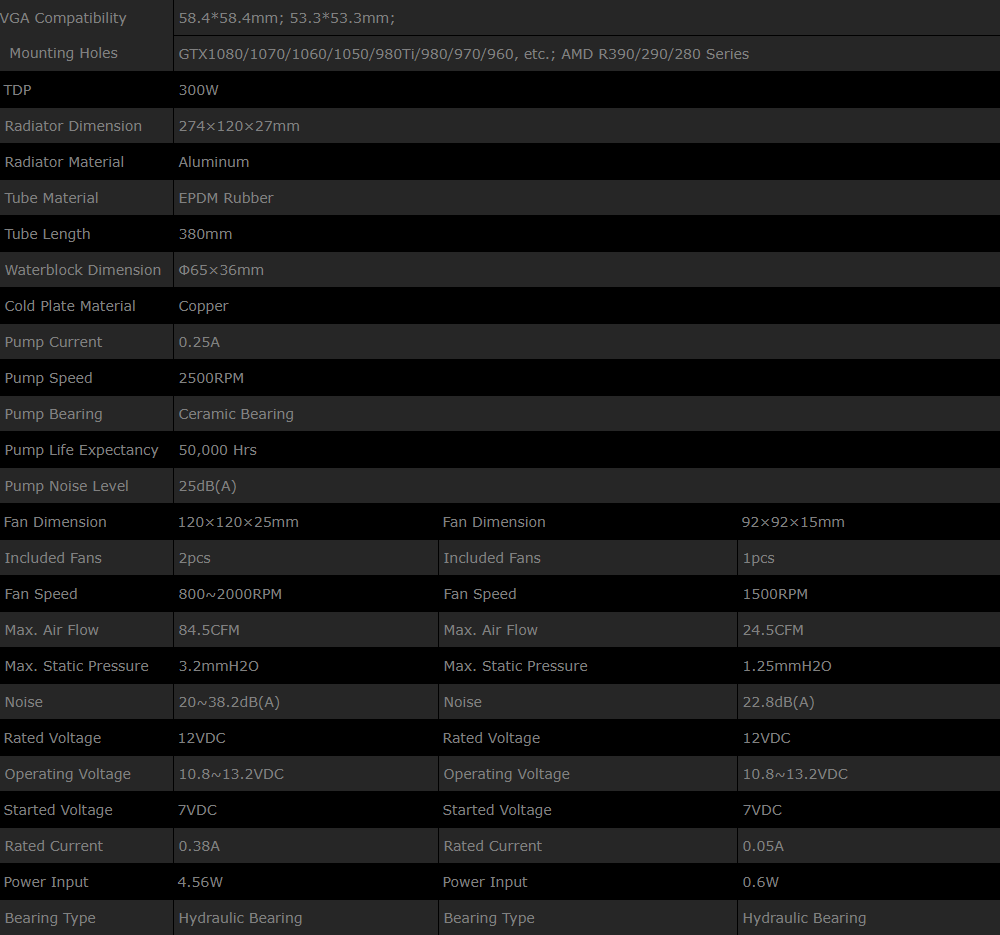The image size is (1000, 935).
Task: Click the 300W TDP value
Action: click(198, 90)
